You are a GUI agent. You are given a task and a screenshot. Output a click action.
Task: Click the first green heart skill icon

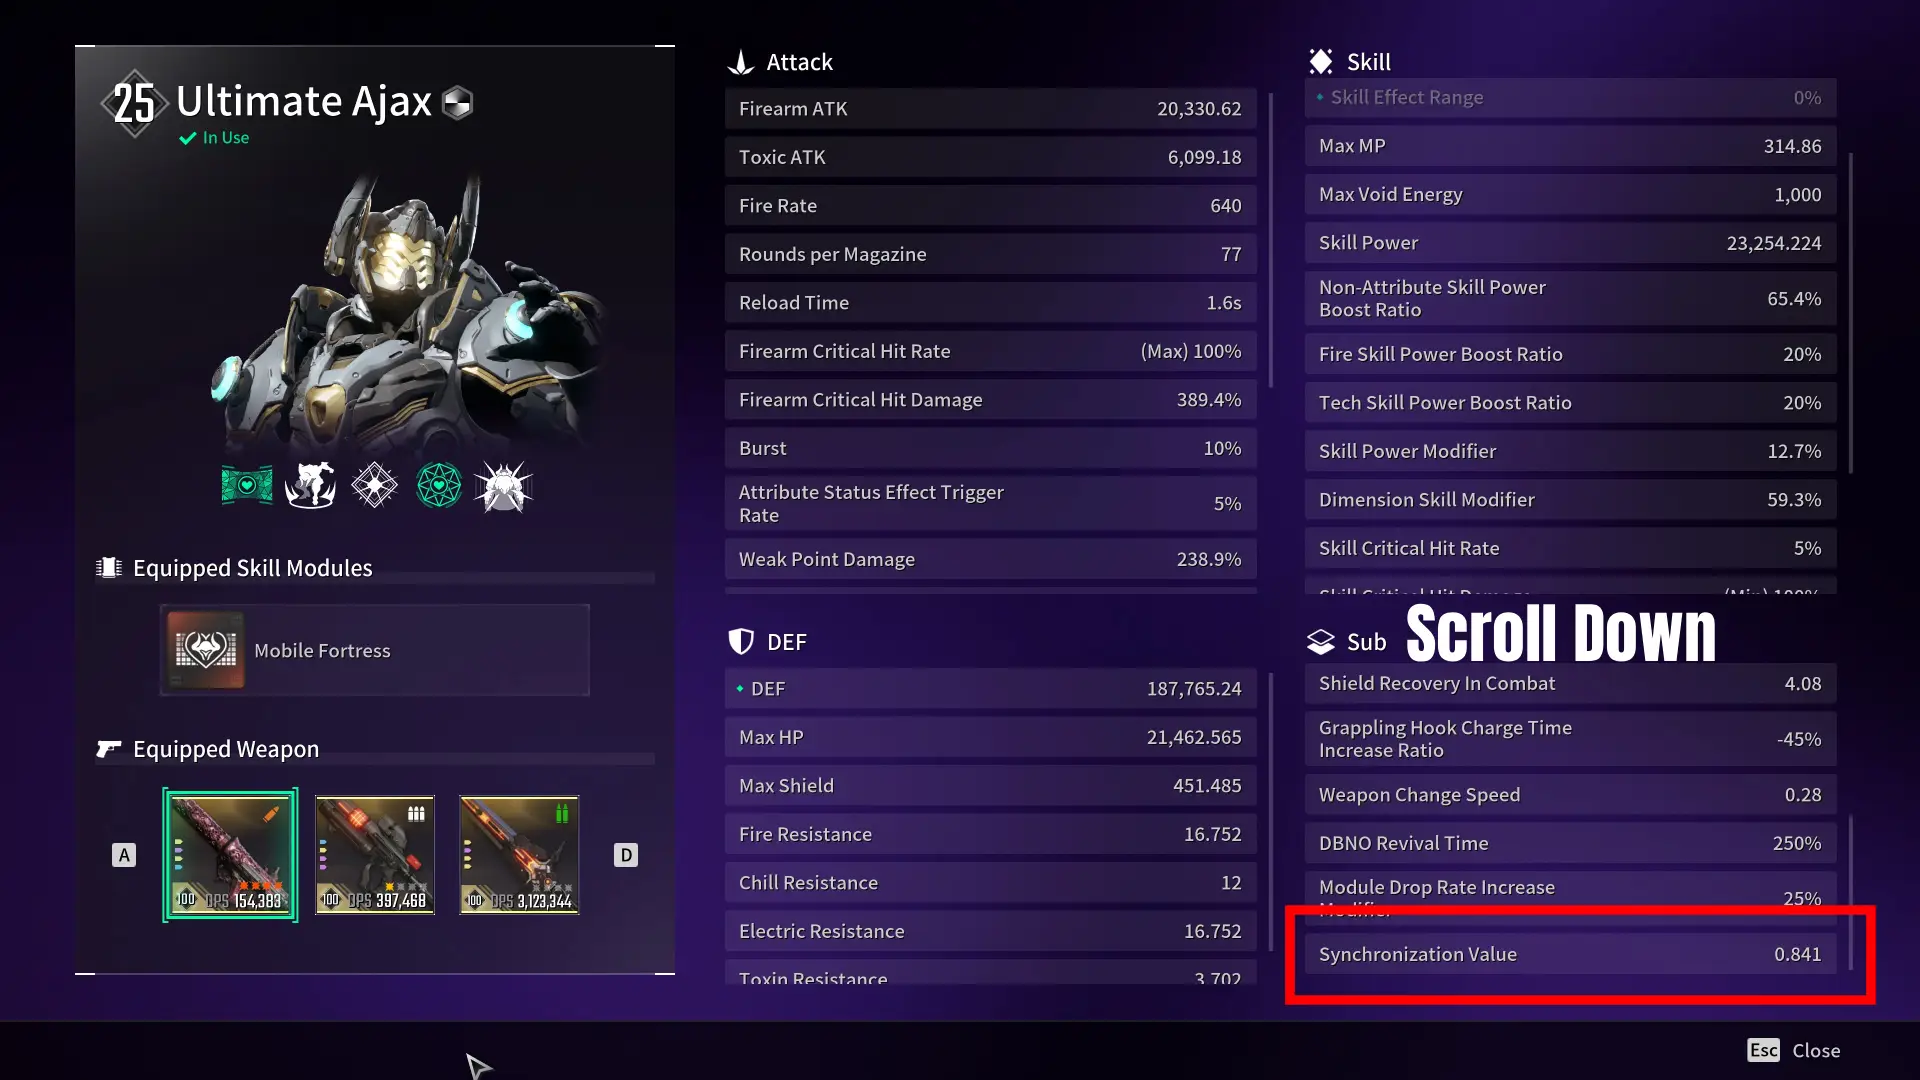247,486
